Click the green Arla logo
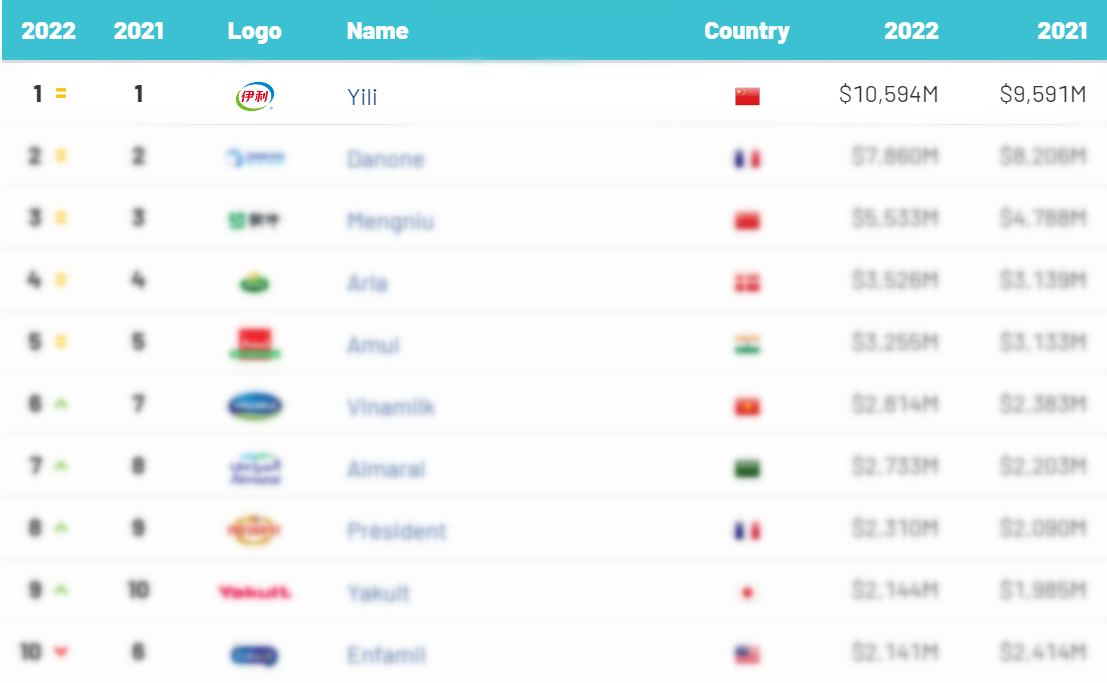 pos(254,283)
